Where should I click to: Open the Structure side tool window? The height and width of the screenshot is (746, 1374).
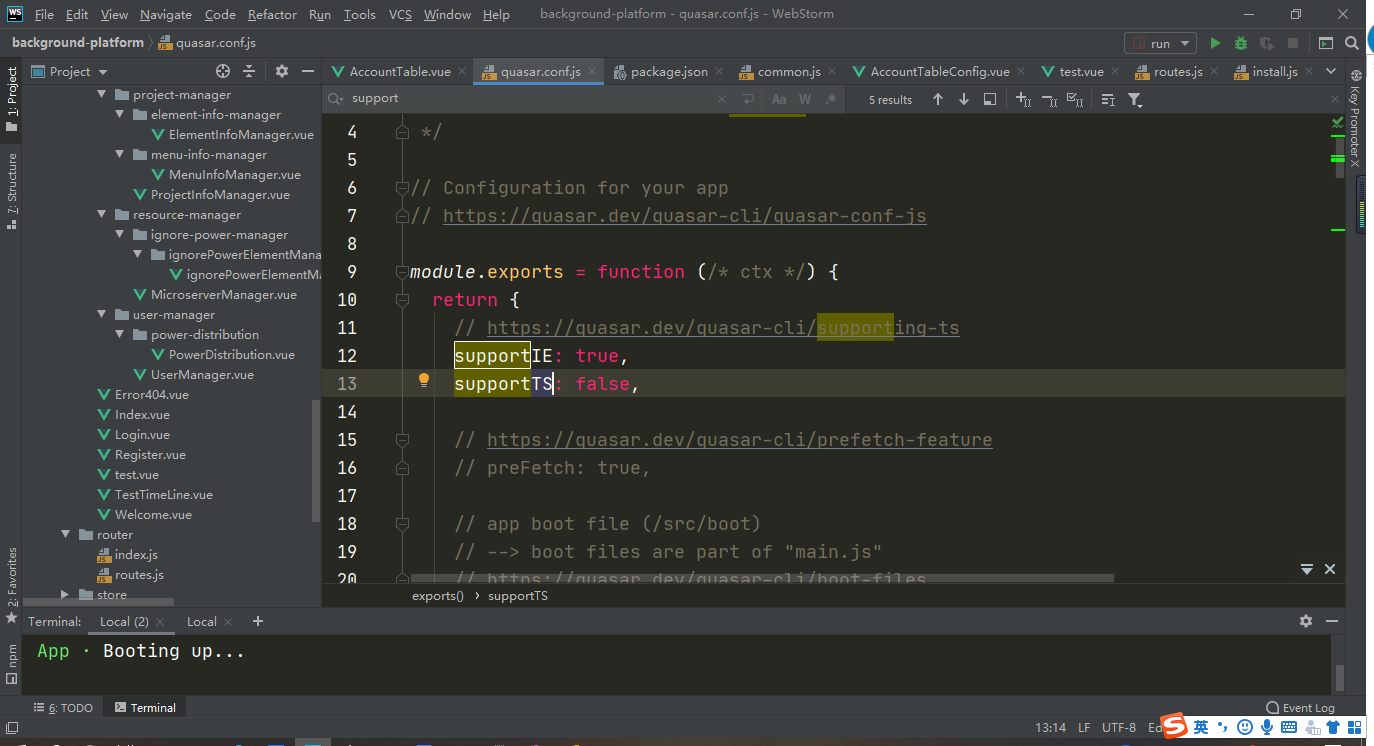[x=12, y=190]
